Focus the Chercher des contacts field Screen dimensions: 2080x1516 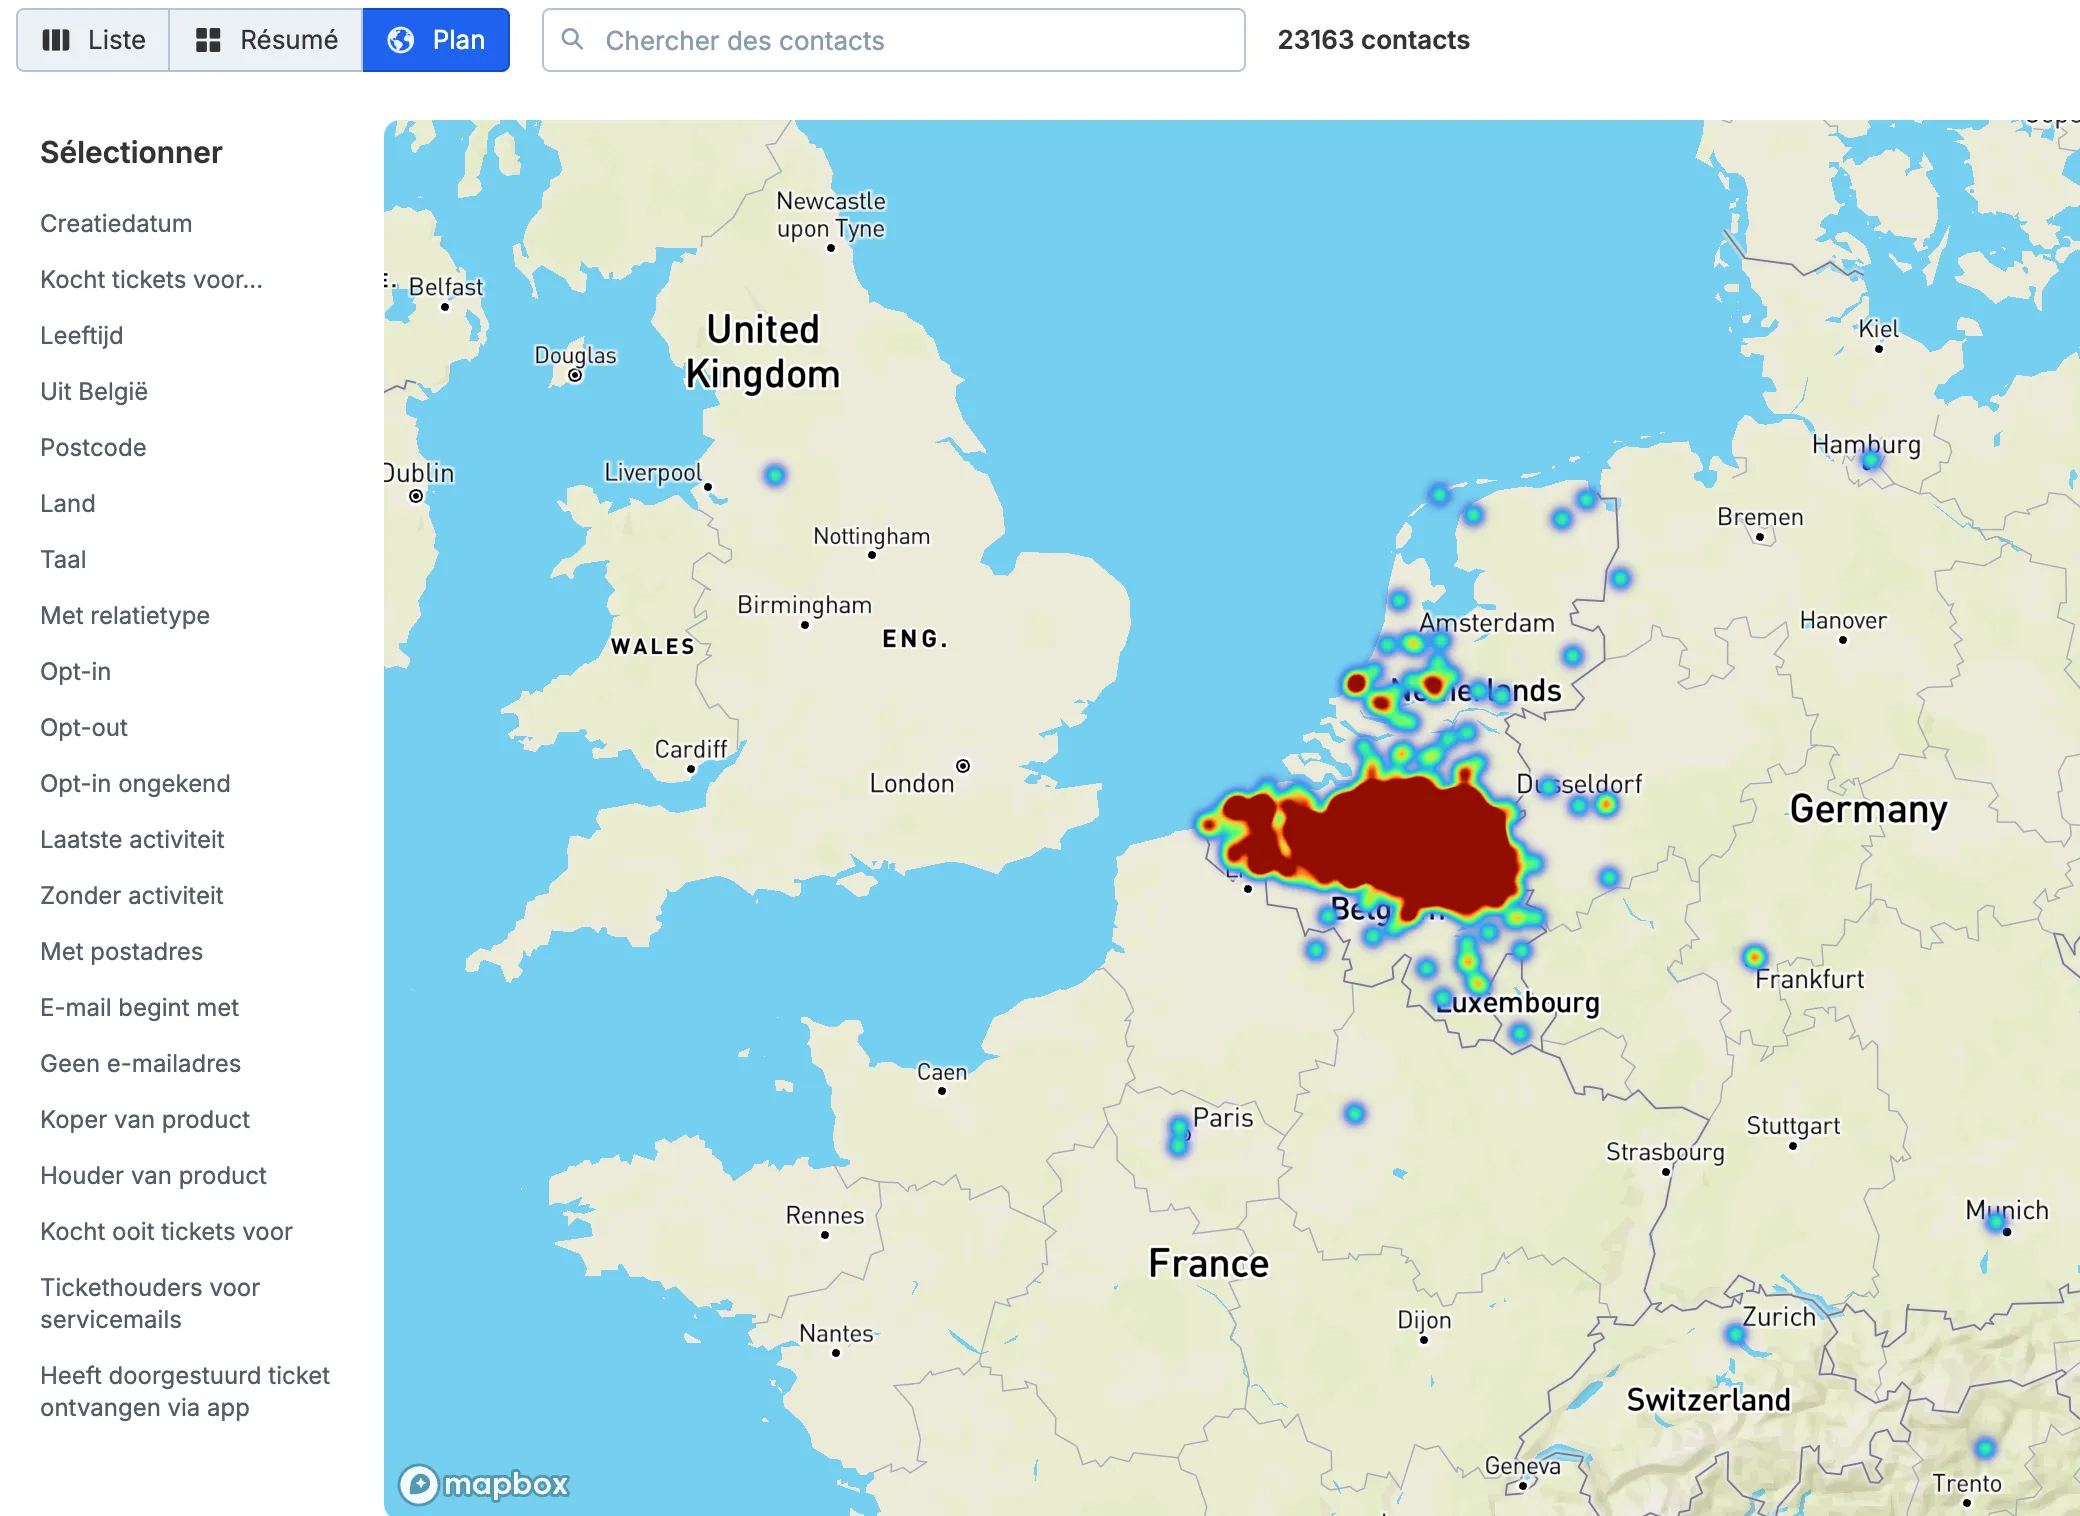click(x=893, y=40)
